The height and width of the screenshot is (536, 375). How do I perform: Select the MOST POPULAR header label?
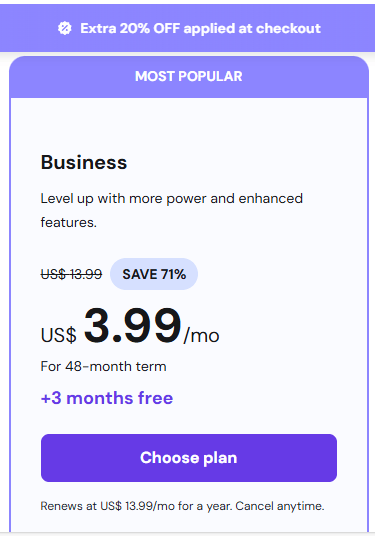pos(189,76)
